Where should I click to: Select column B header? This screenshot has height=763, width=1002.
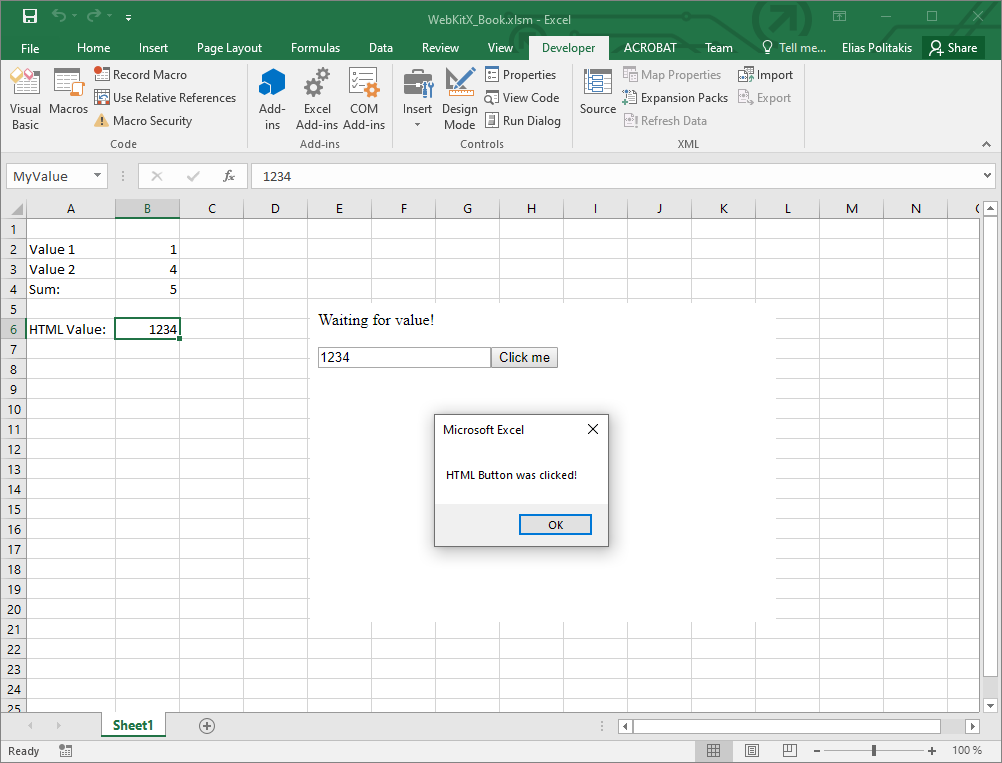(147, 208)
